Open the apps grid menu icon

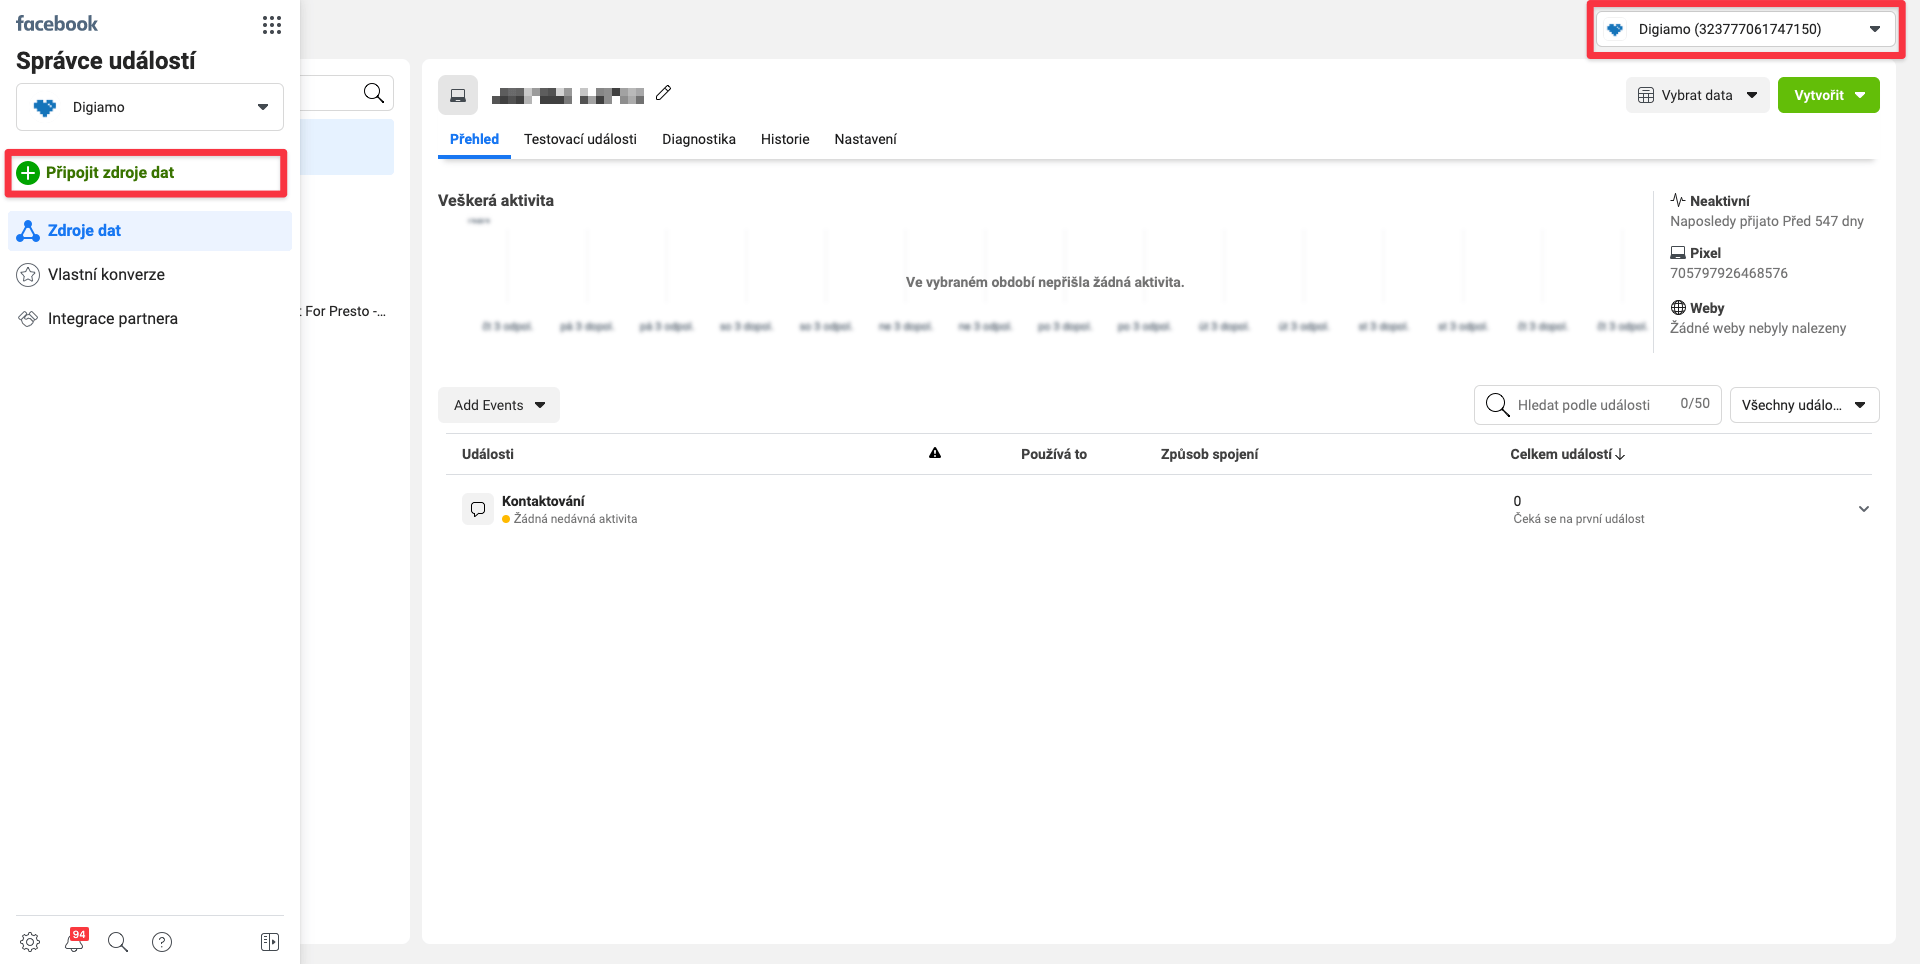tap(271, 25)
